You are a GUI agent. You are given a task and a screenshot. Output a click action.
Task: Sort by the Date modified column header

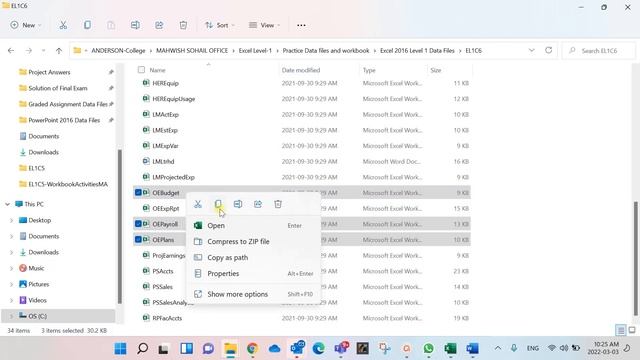coord(301,70)
